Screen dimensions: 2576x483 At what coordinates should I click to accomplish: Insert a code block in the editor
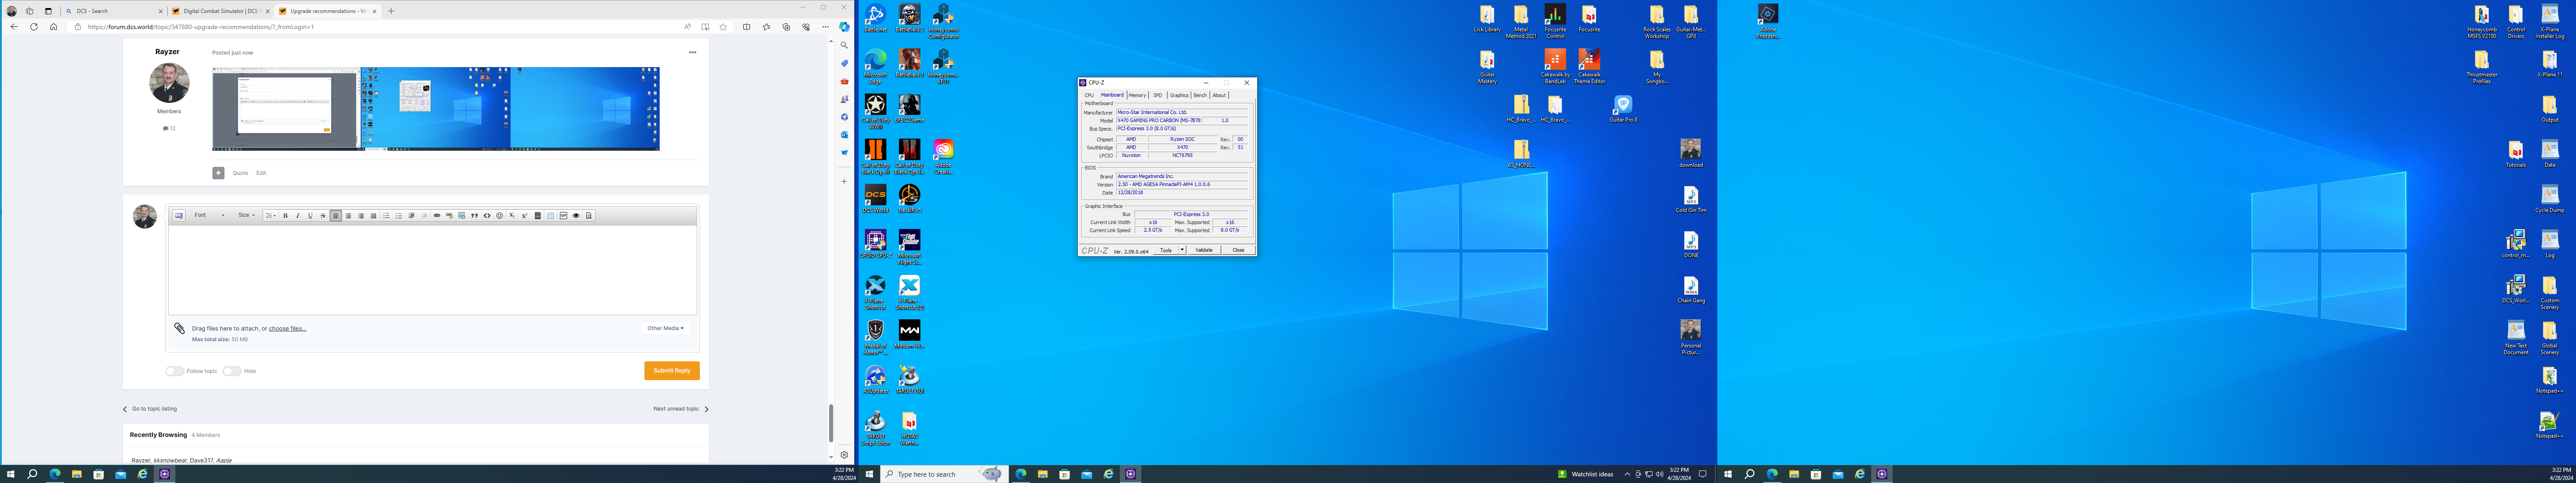[487, 215]
